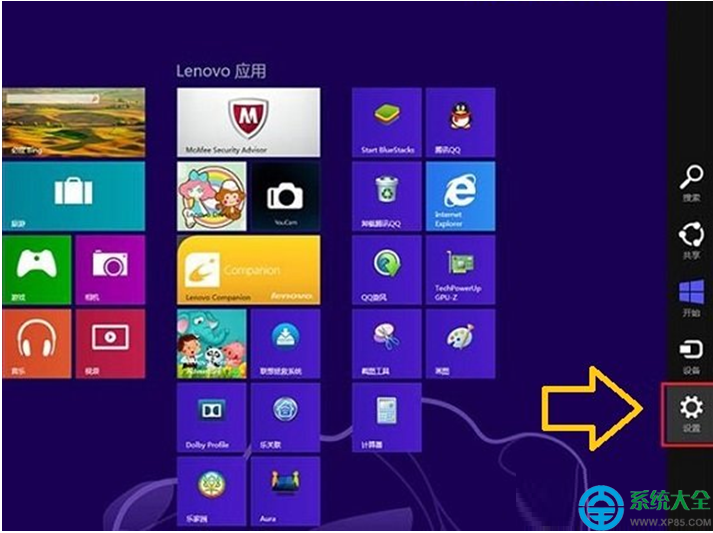
Task: Open the tile with house icon beside Dolby Profile
Action: point(286,417)
